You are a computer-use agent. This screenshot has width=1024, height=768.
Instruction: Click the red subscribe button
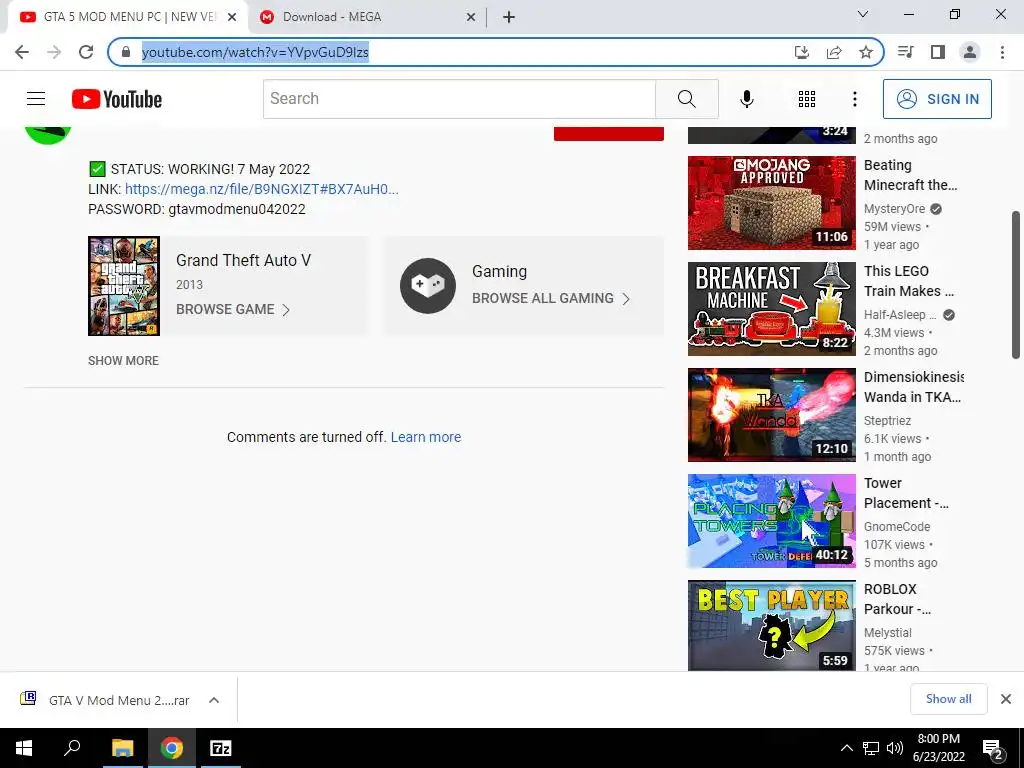click(609, 133)
